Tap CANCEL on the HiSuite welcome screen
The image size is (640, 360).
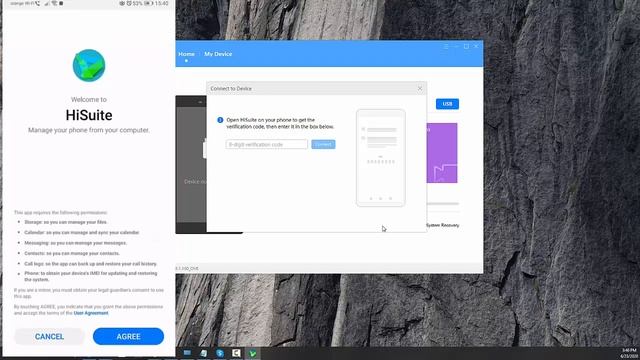click(49, 336)
